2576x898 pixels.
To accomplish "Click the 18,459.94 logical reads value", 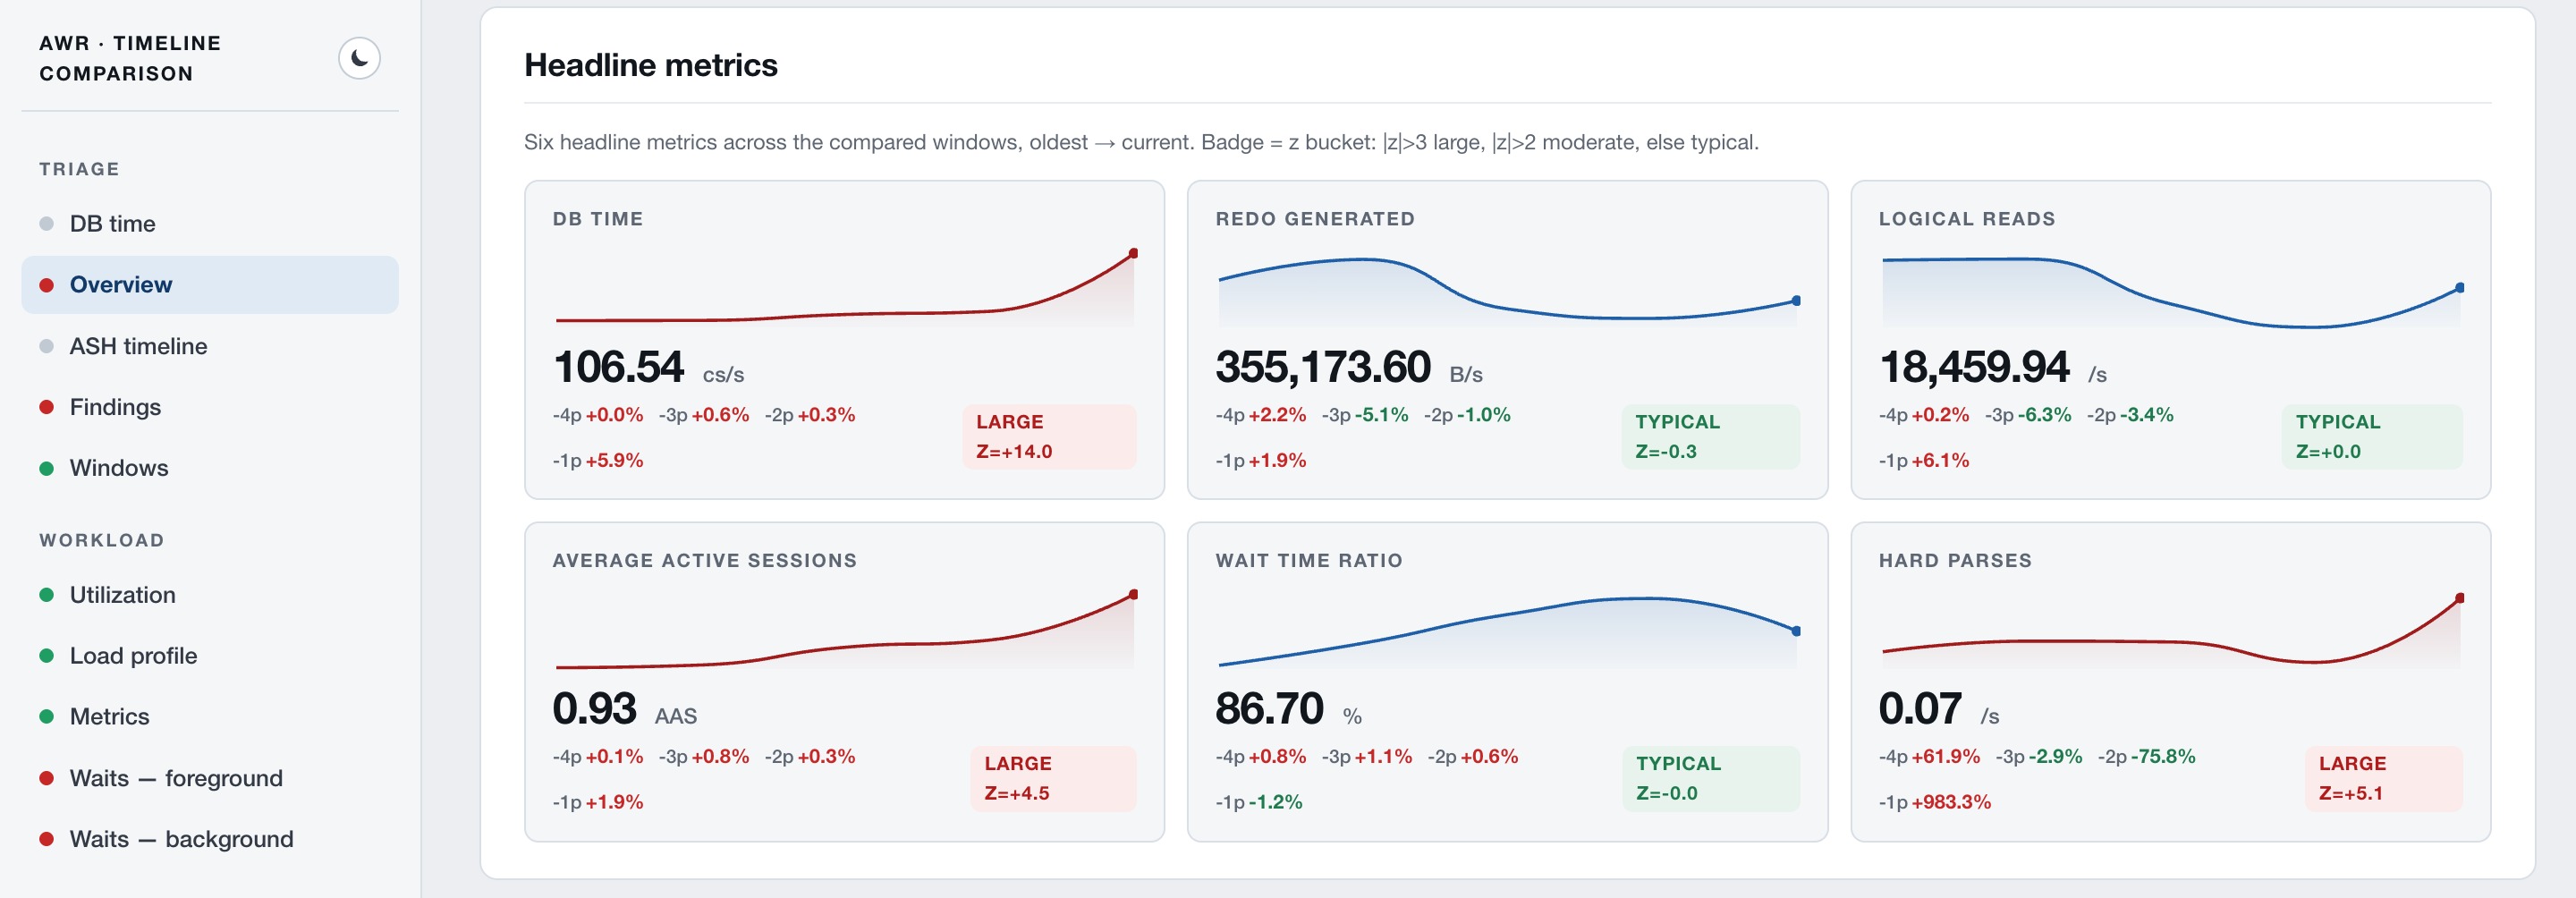I will pyautogui.click(x=1974, y=367).
